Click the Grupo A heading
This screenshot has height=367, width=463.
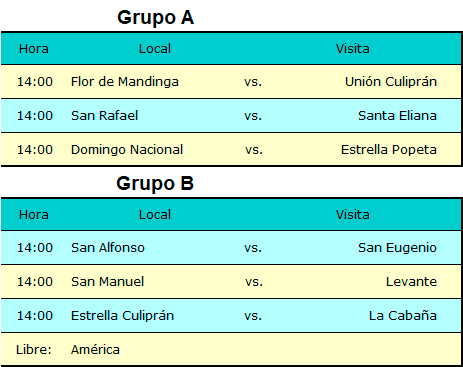coord(155,18)
